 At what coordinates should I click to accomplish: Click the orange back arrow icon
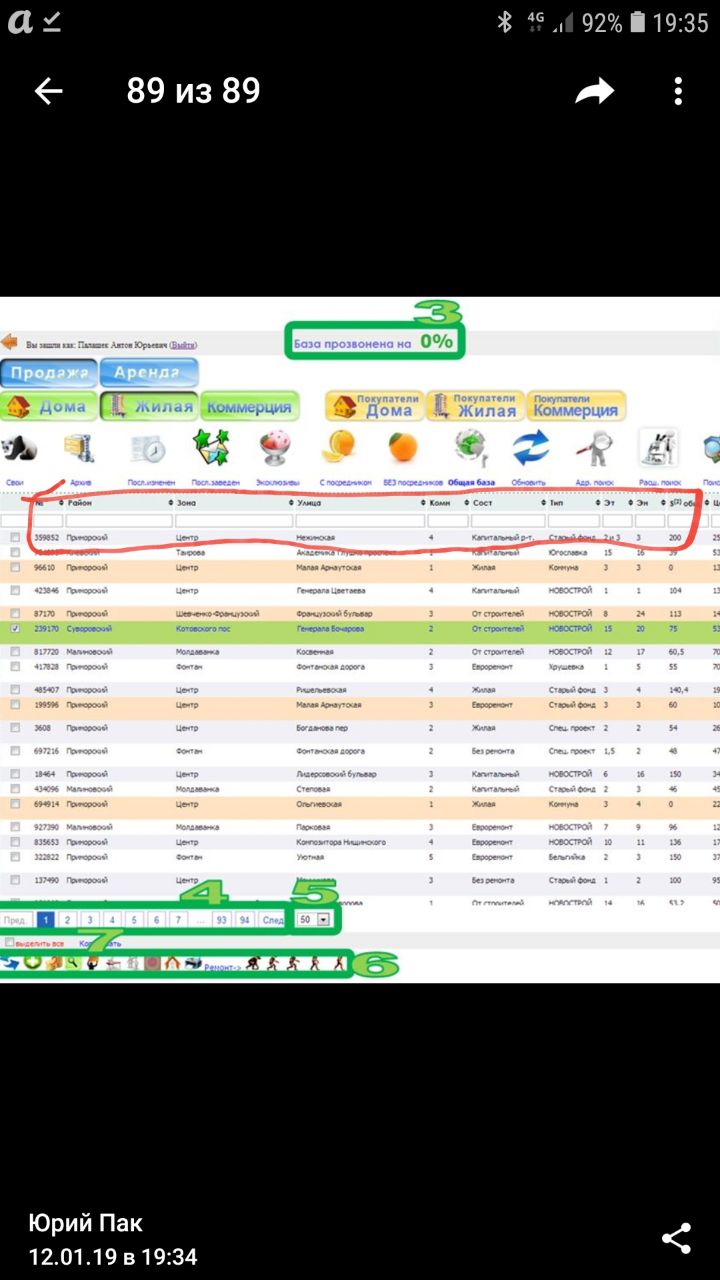[9, 342]
